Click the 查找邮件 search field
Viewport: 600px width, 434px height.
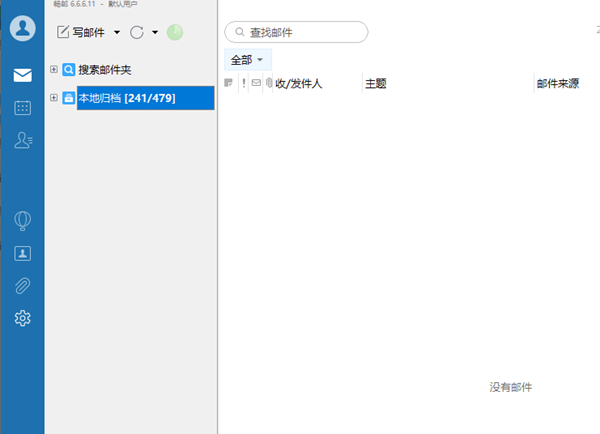pos(296,32)
